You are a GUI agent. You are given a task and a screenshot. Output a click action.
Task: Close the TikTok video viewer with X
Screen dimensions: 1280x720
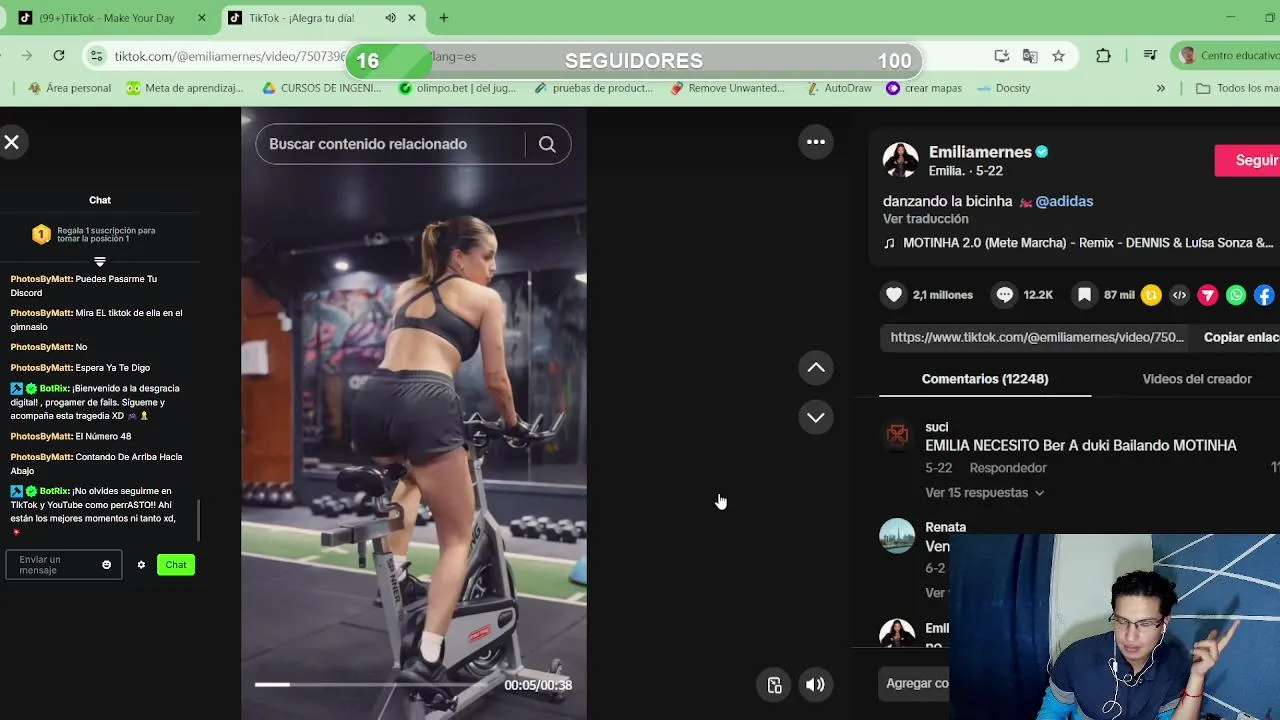(x=11, y=142)
